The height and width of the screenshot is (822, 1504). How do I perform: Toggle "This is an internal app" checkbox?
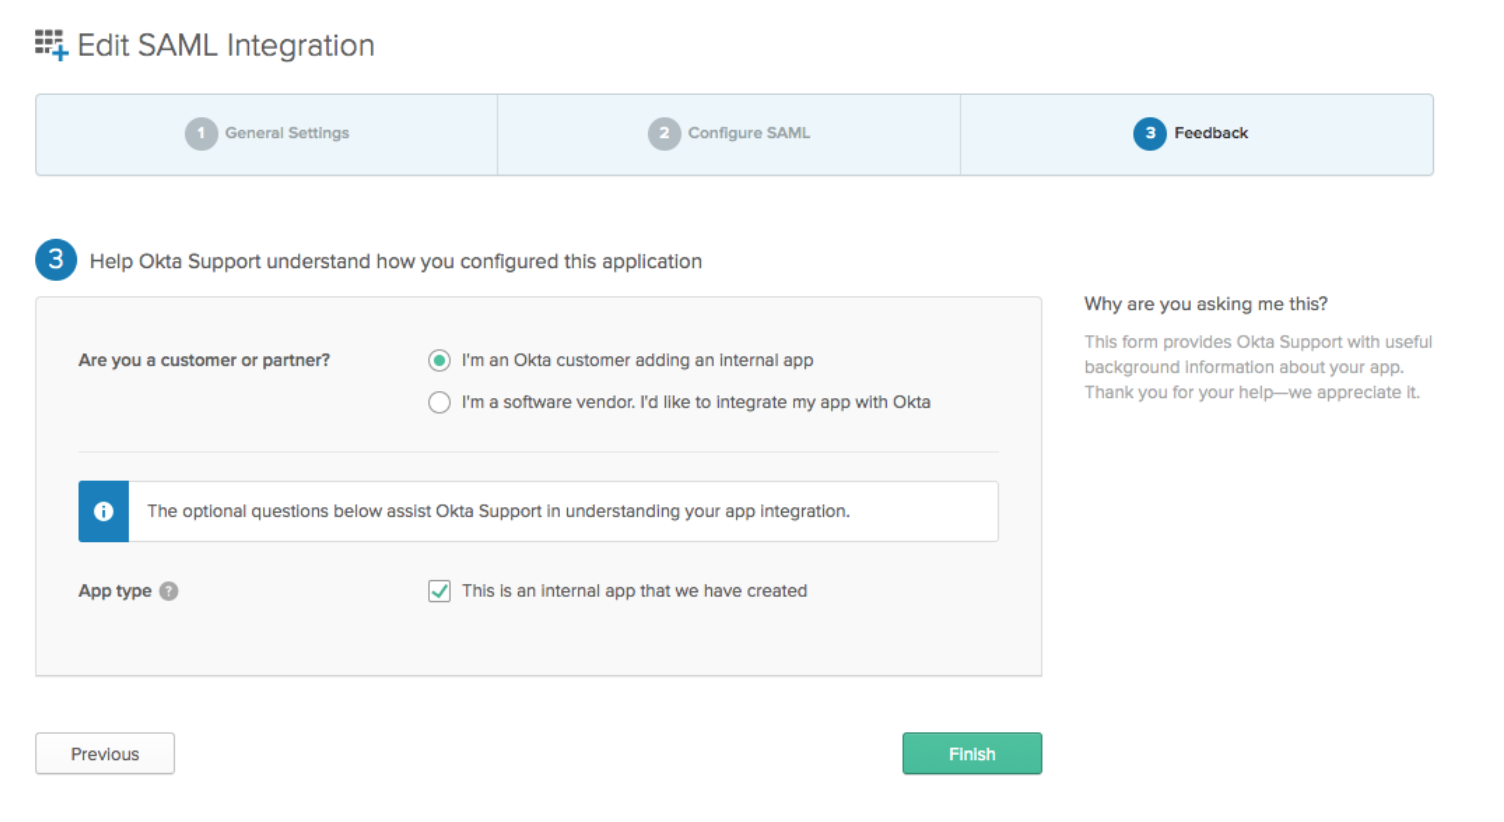[x=439, y=591]
